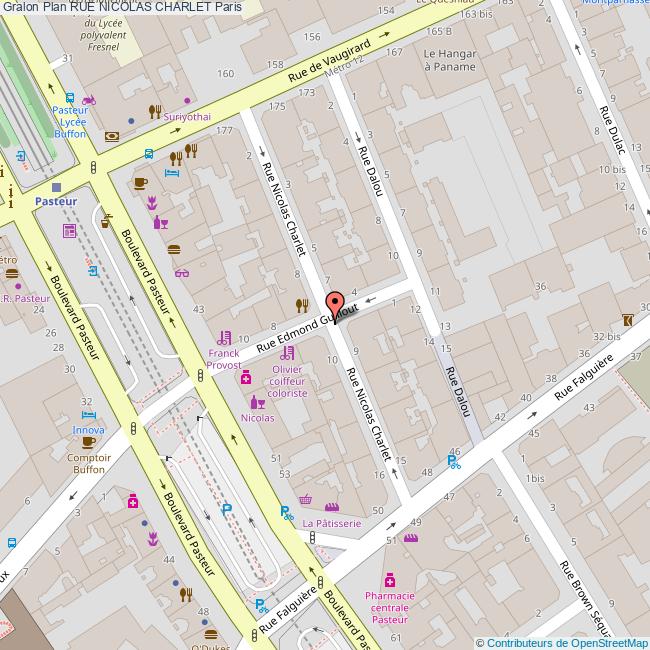Screen dimensions: 650x650
Task: Select the Suriyothai restaurant icon
Action: coord(154,111)
